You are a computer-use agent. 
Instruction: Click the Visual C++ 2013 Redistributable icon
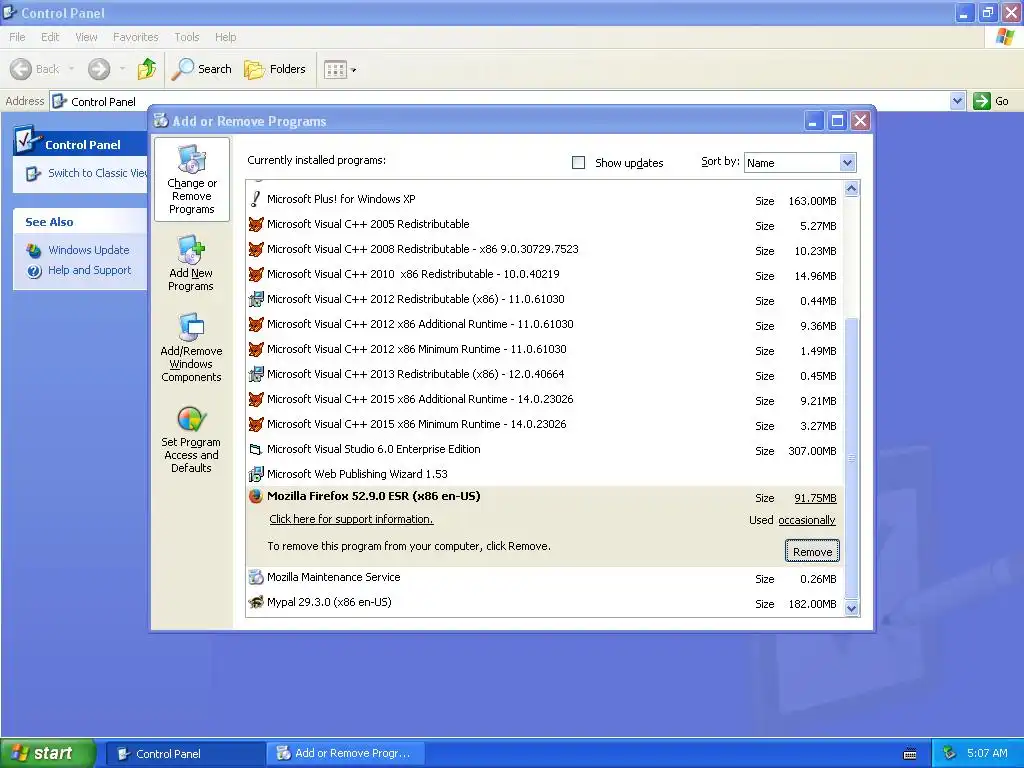(256, 374)
